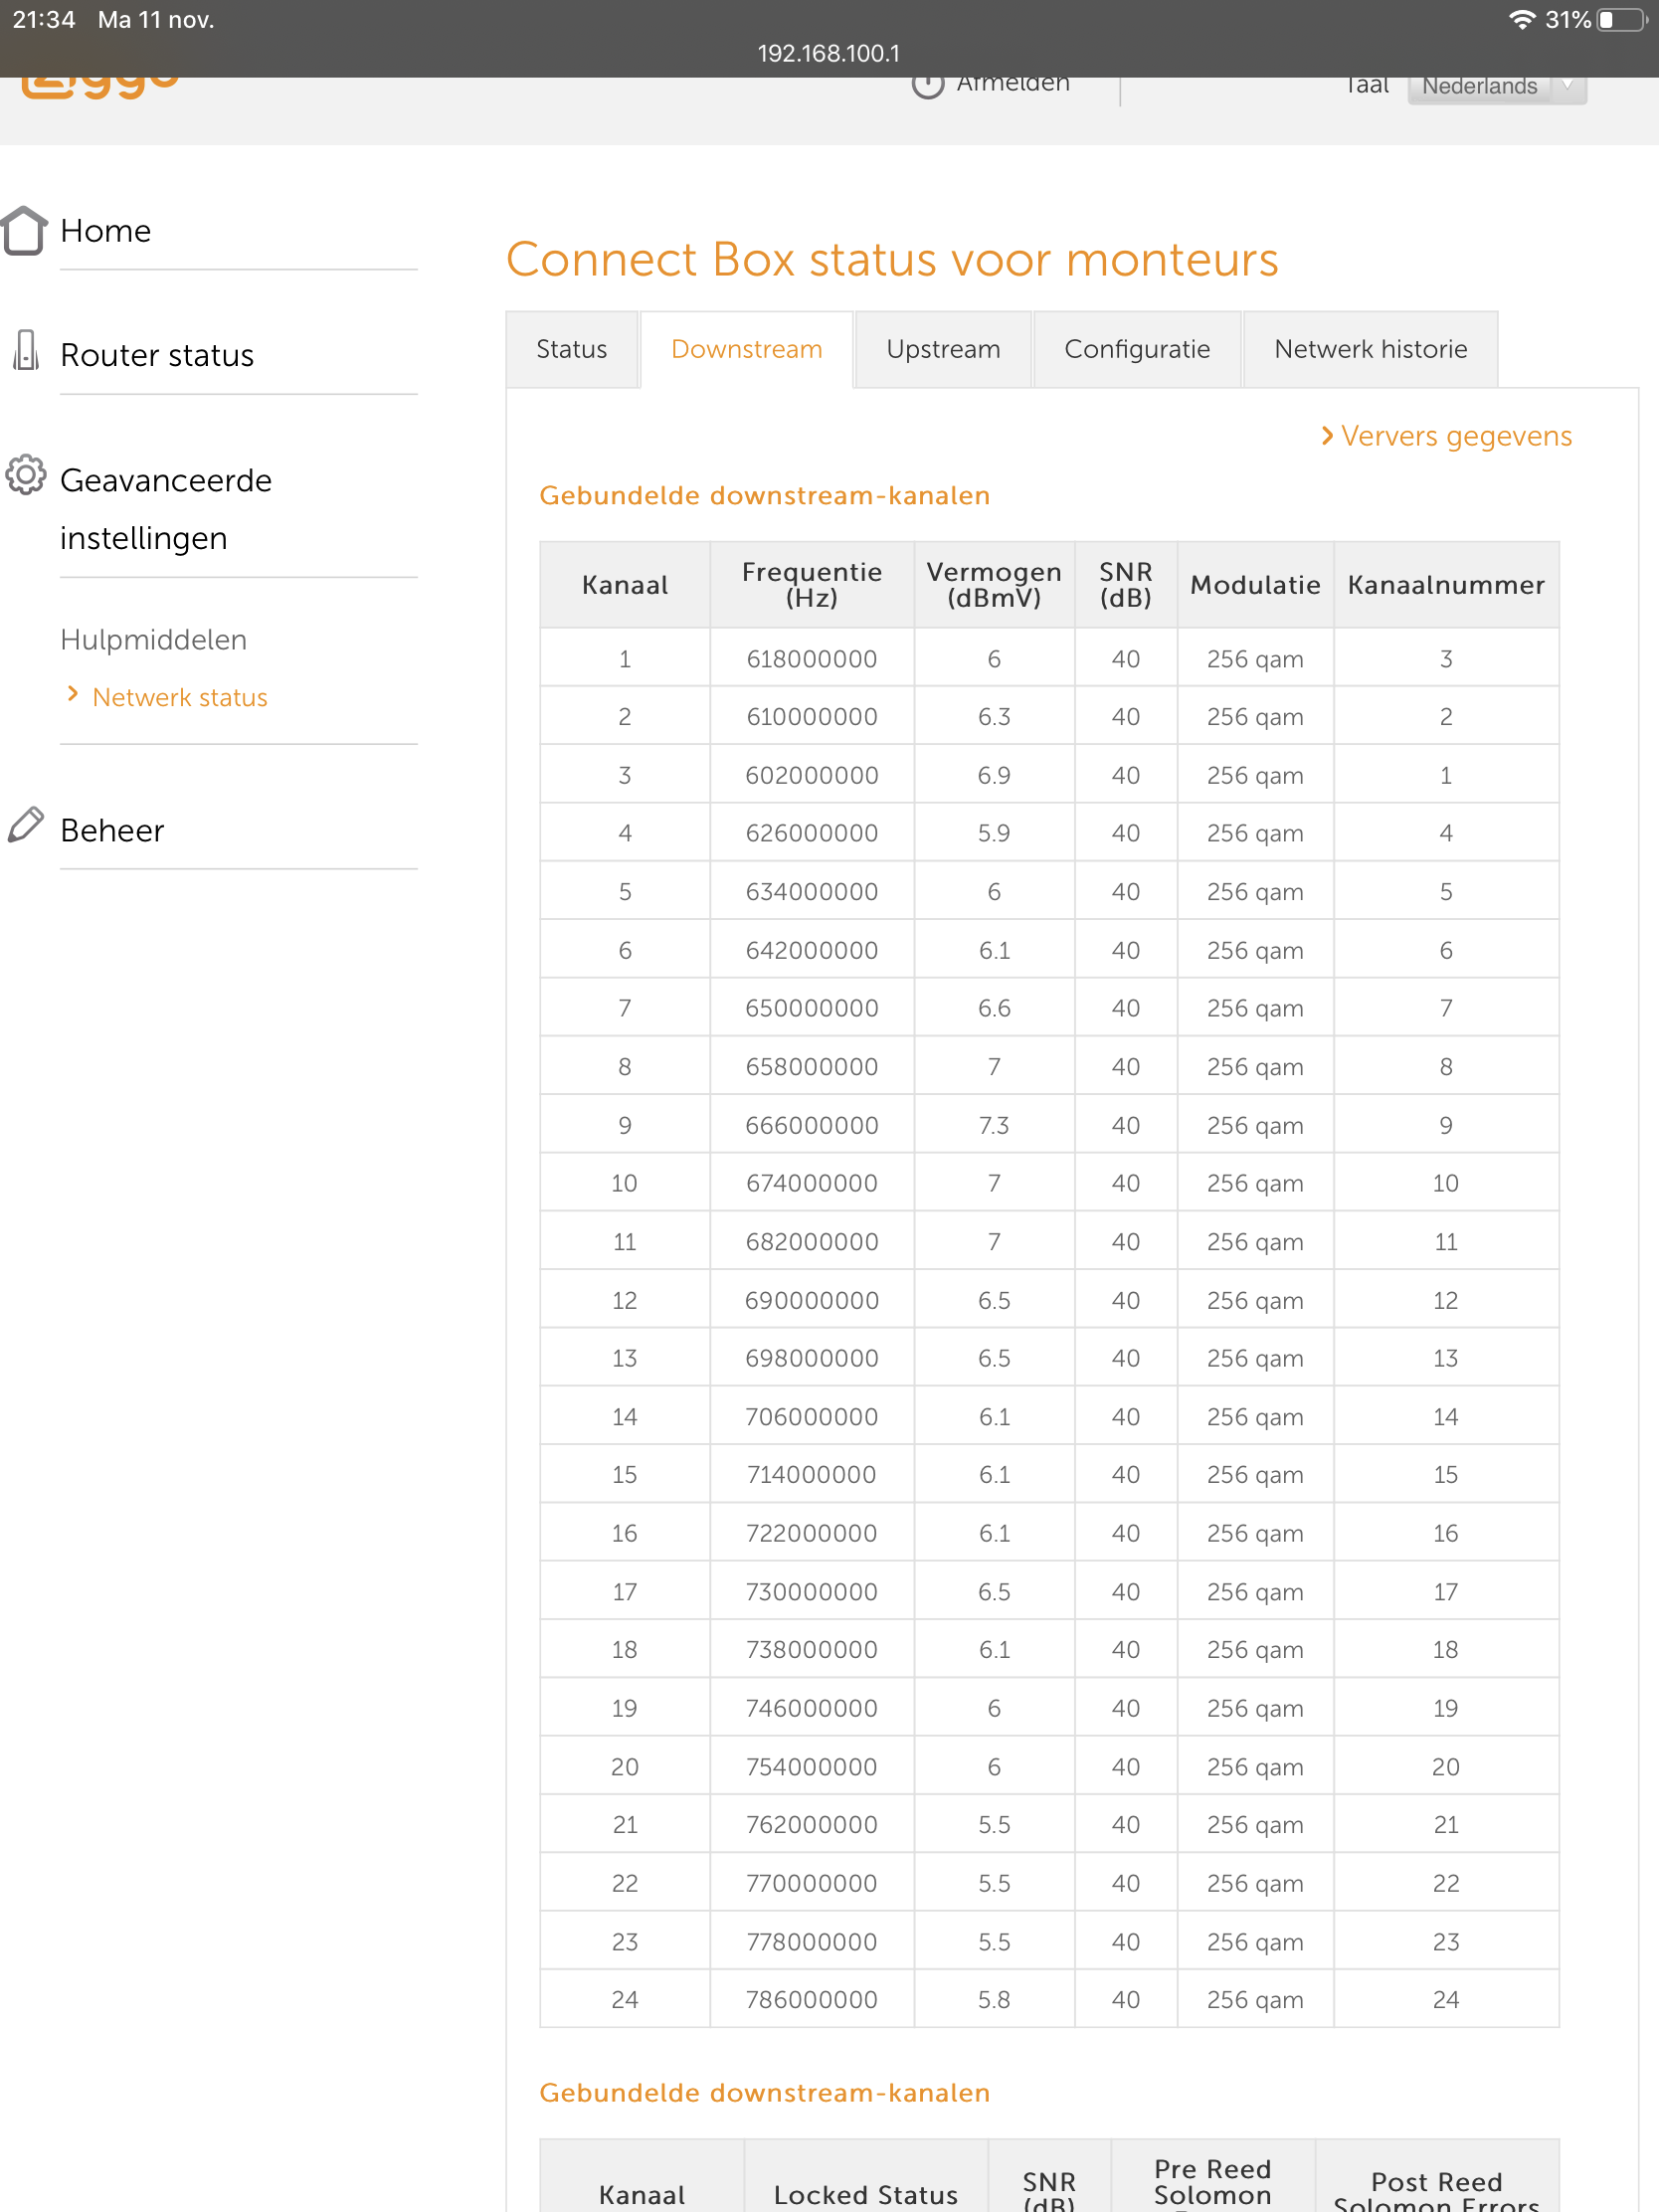Open Netwerk status in sidebar
1659x2212 pixels.
coord(180,697)
